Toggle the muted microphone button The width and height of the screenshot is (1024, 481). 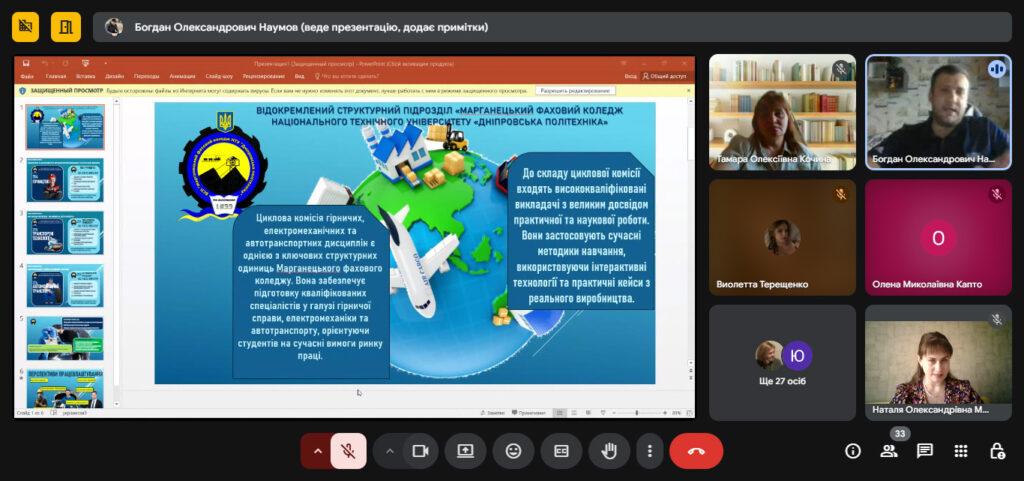point(348,451)
